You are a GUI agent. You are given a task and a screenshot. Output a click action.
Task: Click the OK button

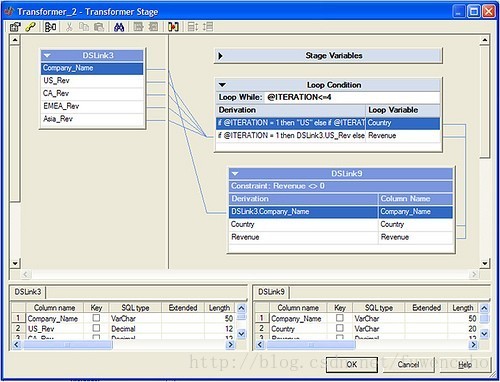point(352,364)
